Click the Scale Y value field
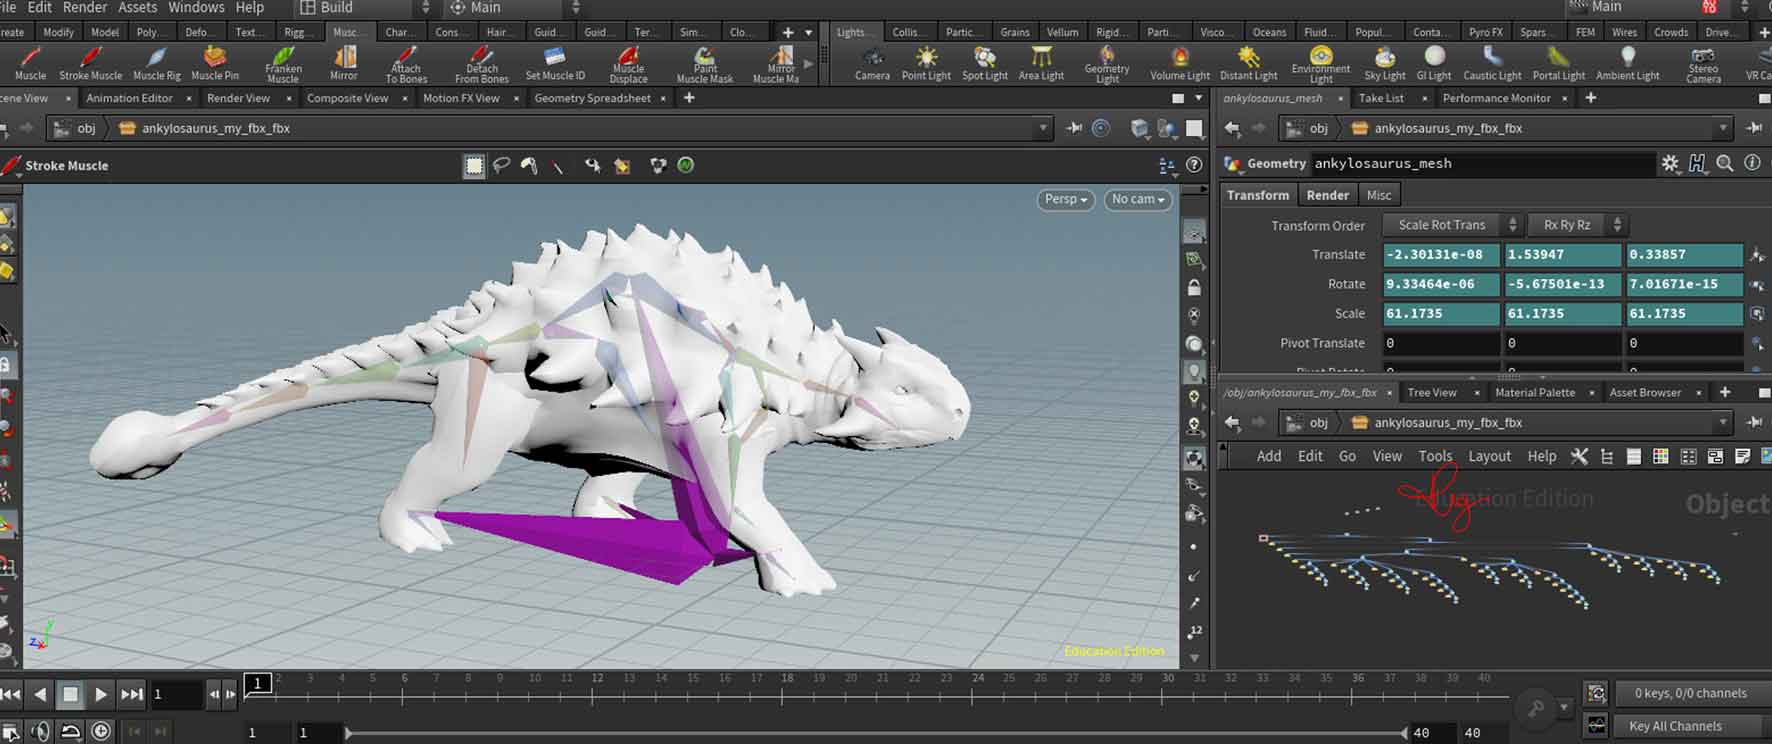The image size is (1772, 744). point(1562,314)
